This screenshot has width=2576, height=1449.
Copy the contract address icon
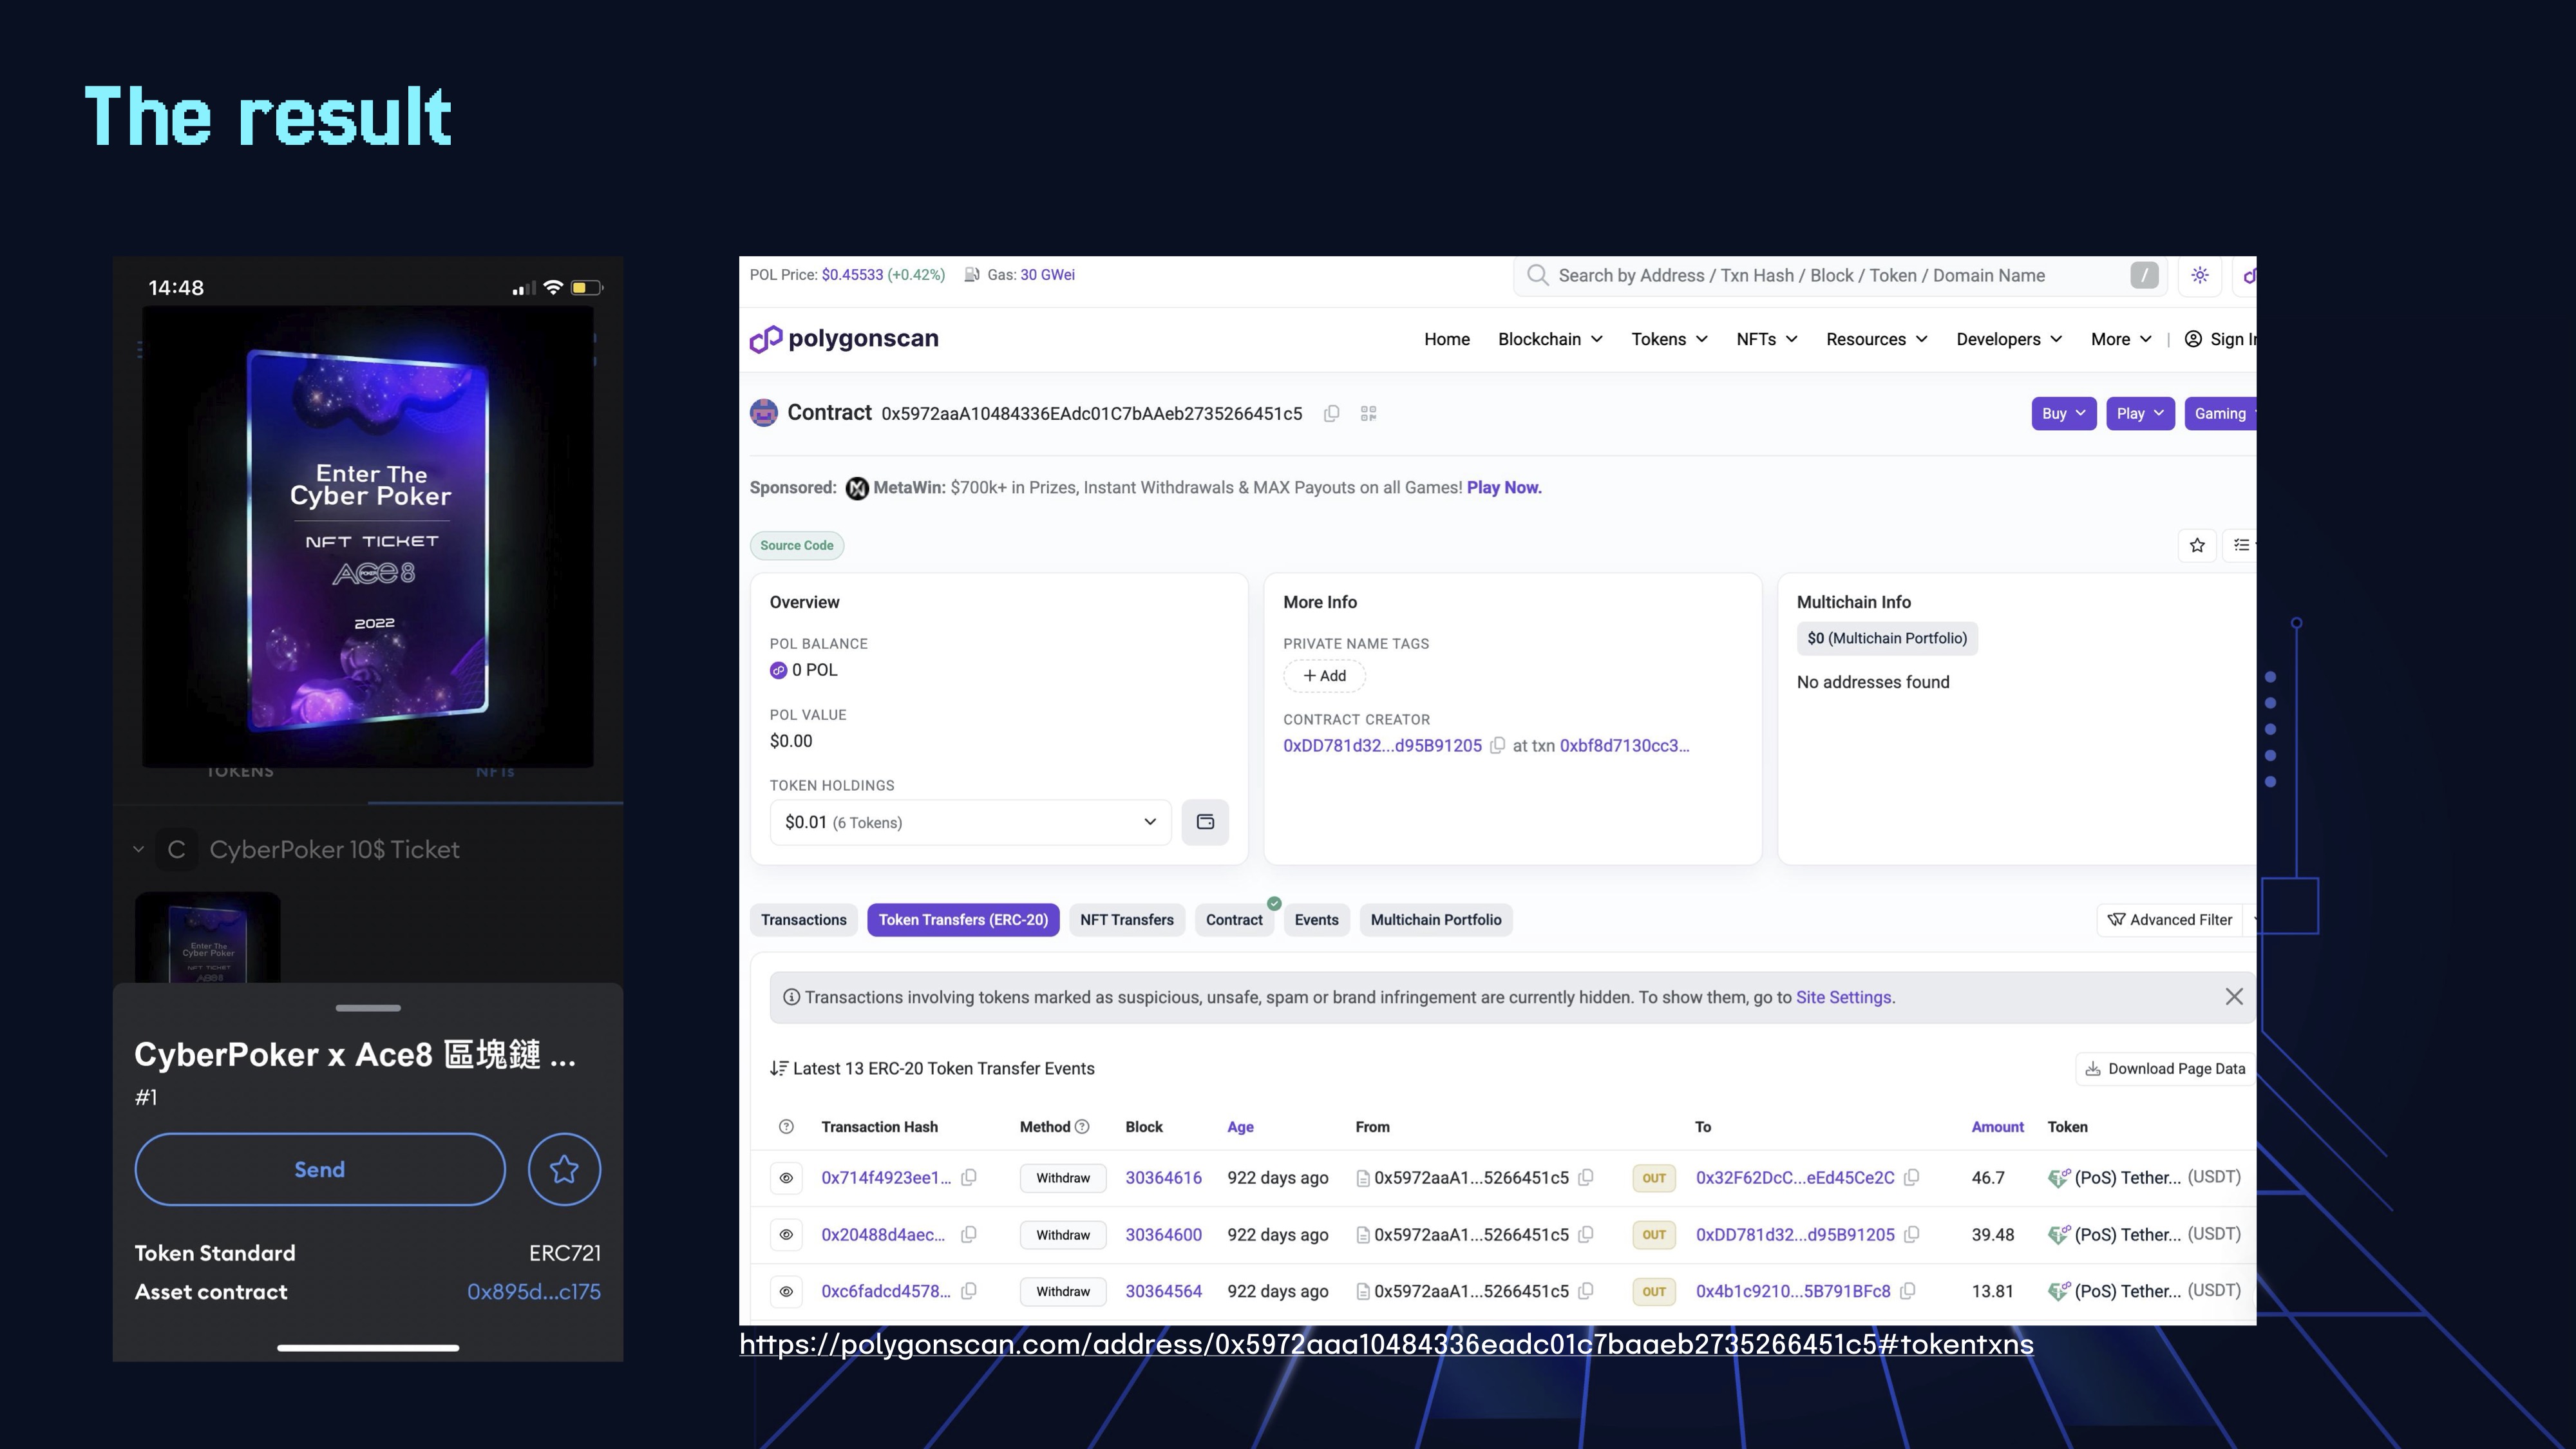[x=1331, y=414]
